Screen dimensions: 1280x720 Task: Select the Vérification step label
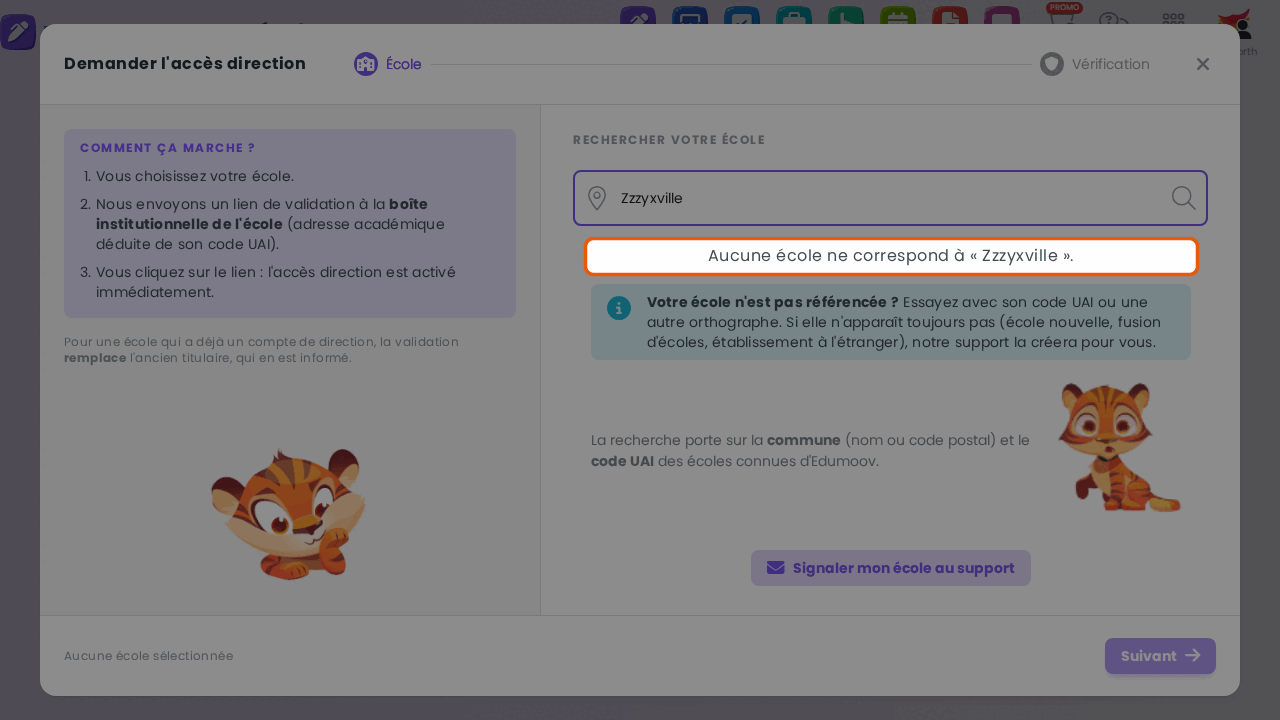[1111, 64]
